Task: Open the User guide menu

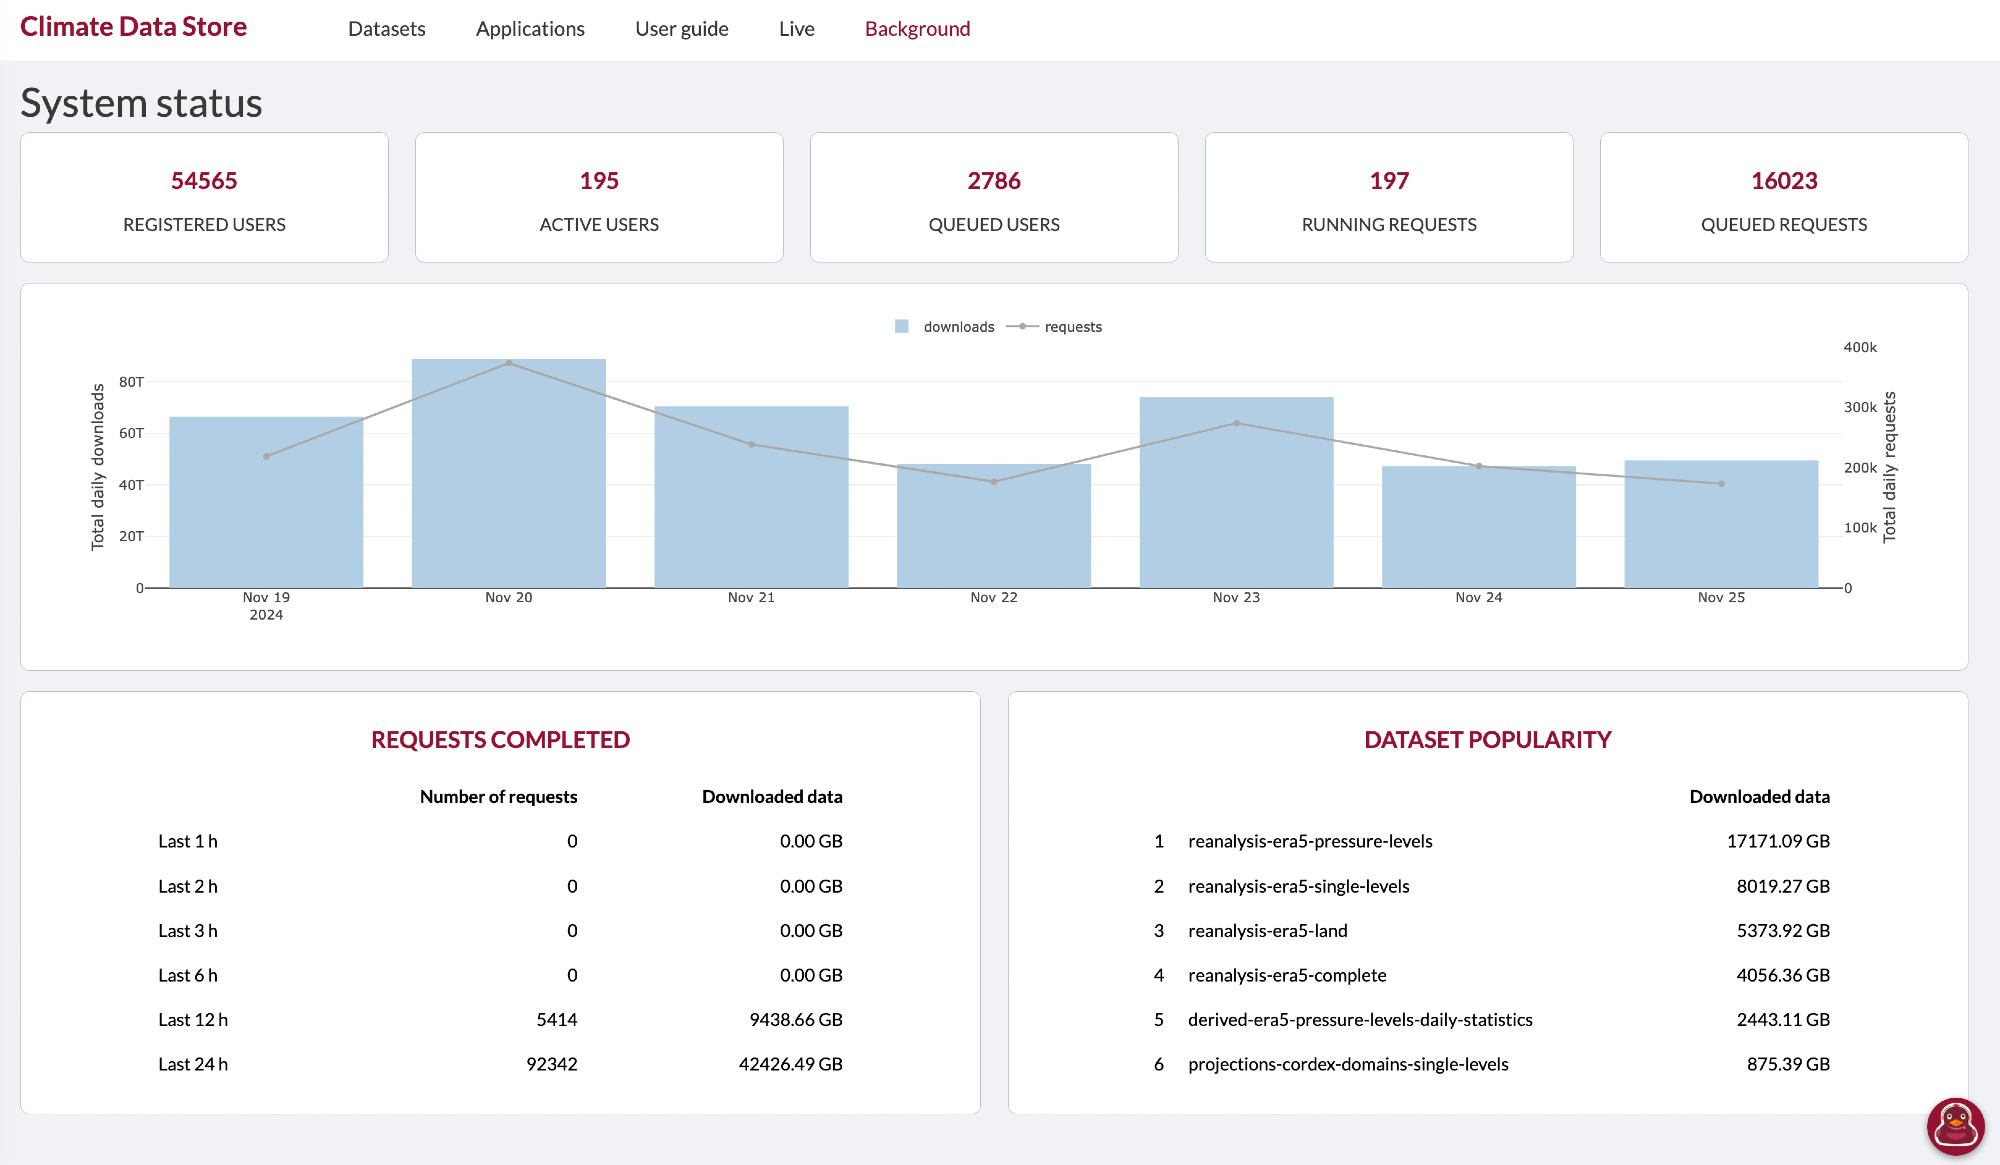Action: [x=682, y=29]
